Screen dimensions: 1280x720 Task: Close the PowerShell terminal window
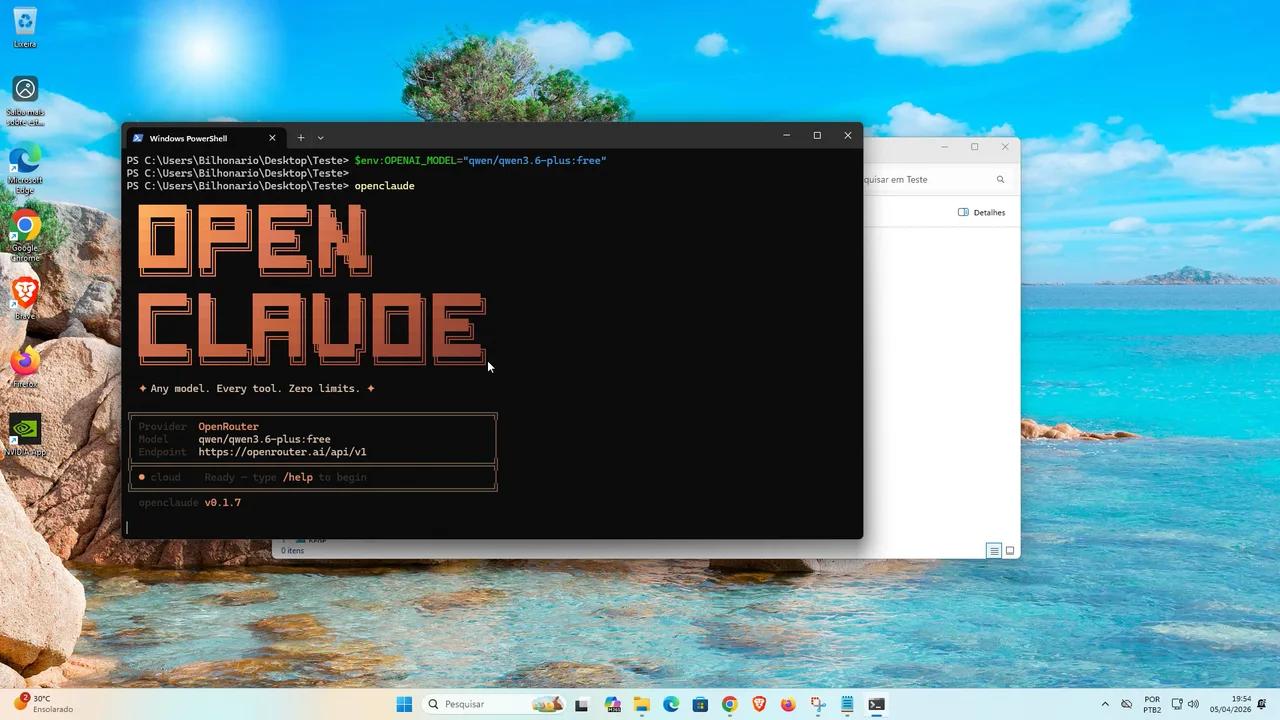pyautogui.click(x=848, y=135)
